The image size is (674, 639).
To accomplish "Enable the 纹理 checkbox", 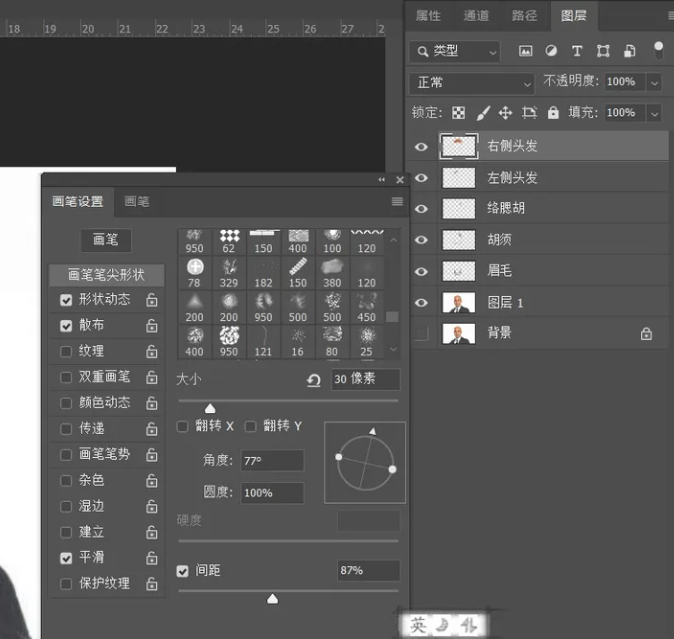I will point(66,351).
